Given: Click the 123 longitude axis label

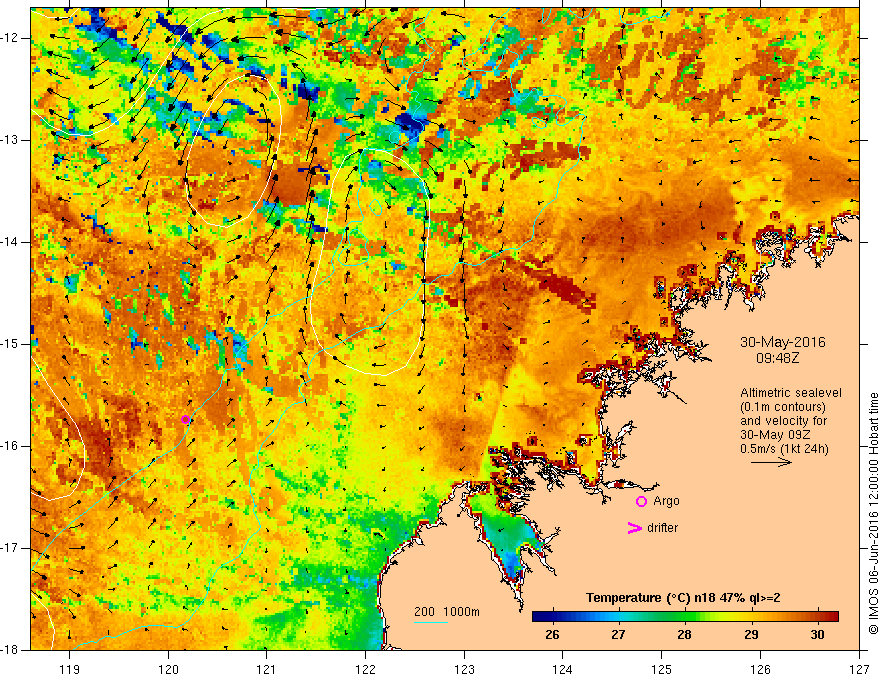Looking at the screenshot, I should point(464,669).
